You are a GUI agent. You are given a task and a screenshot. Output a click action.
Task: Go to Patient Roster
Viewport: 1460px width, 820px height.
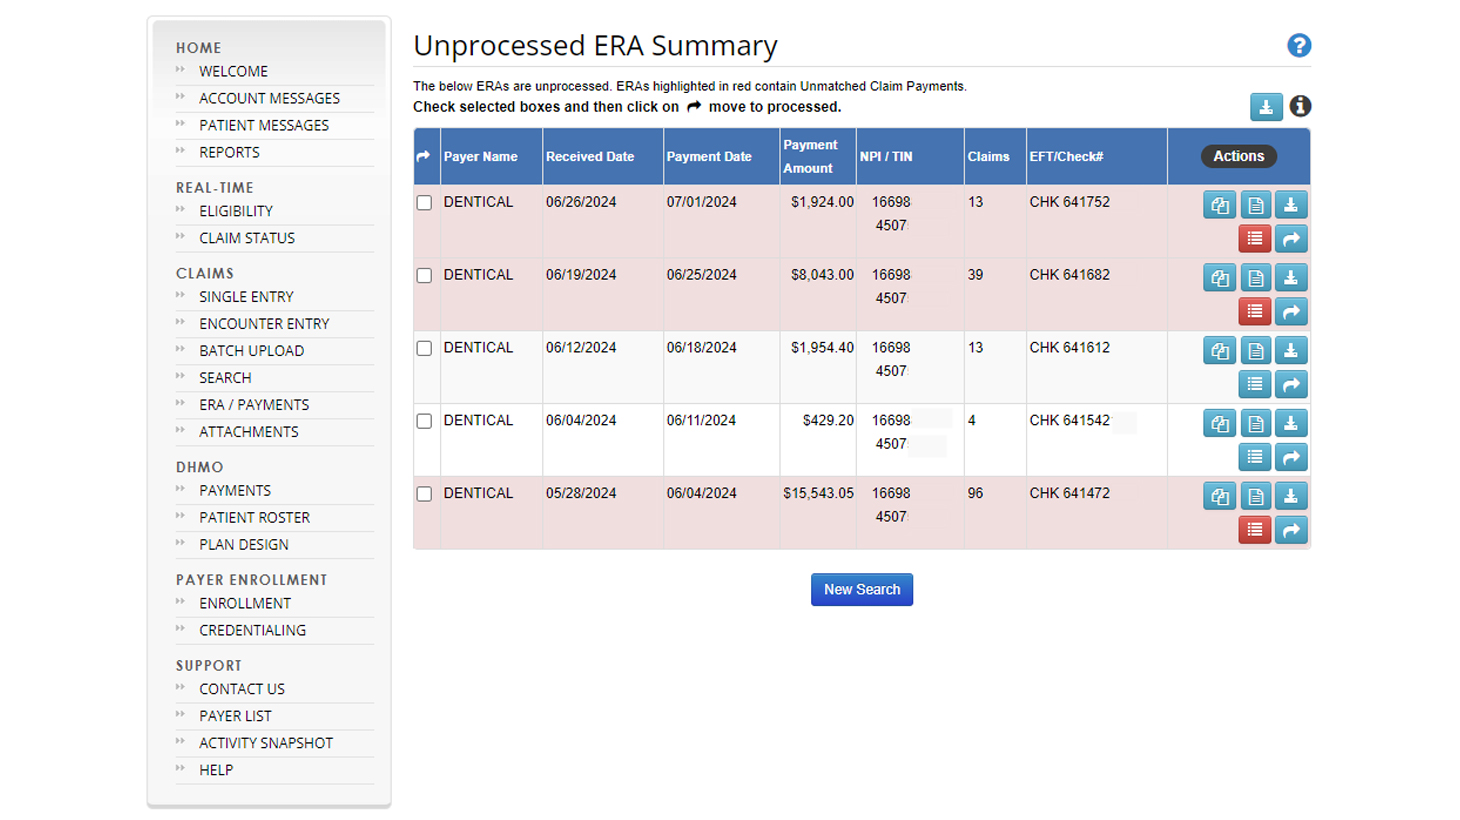254,518
